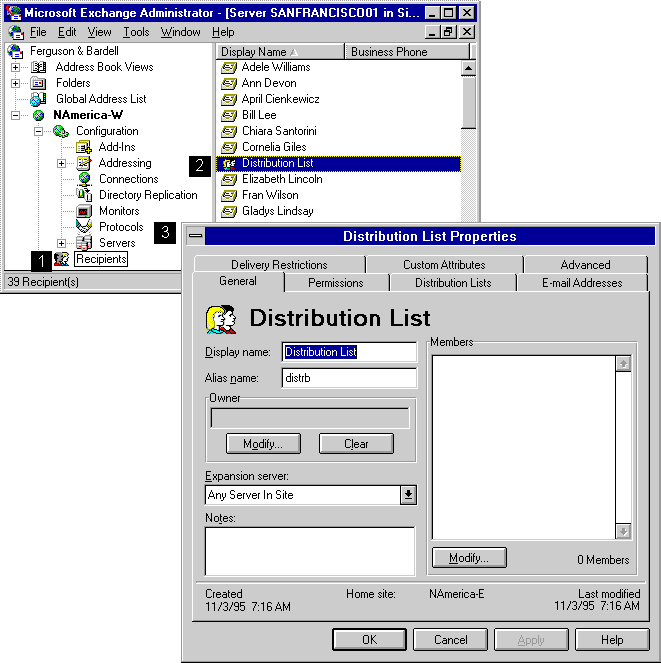
Task: Open the Tools menu
Action: pyautogui.click(x=136, y=32)
